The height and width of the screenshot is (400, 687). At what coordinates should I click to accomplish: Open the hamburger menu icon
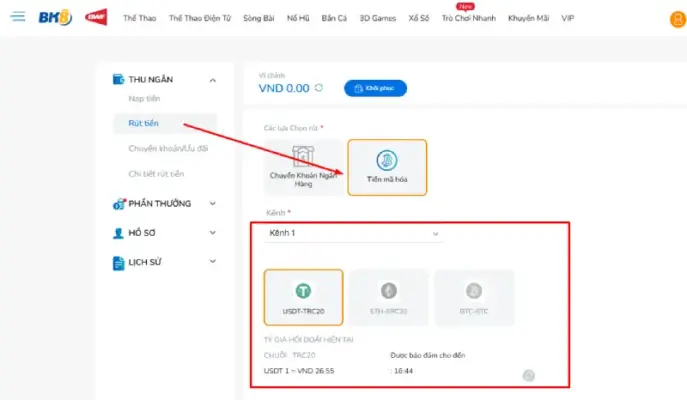point(18,17)
